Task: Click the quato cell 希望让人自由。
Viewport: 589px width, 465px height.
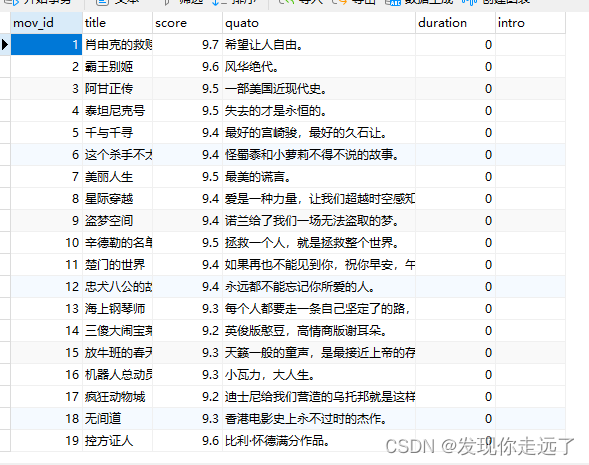Action: tap(319, 45)
